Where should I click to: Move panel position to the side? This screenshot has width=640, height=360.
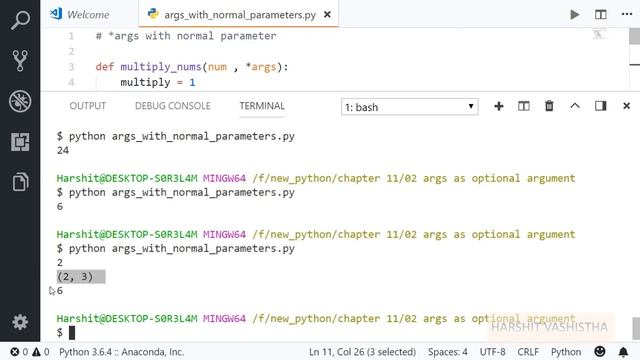click(600, 106)
